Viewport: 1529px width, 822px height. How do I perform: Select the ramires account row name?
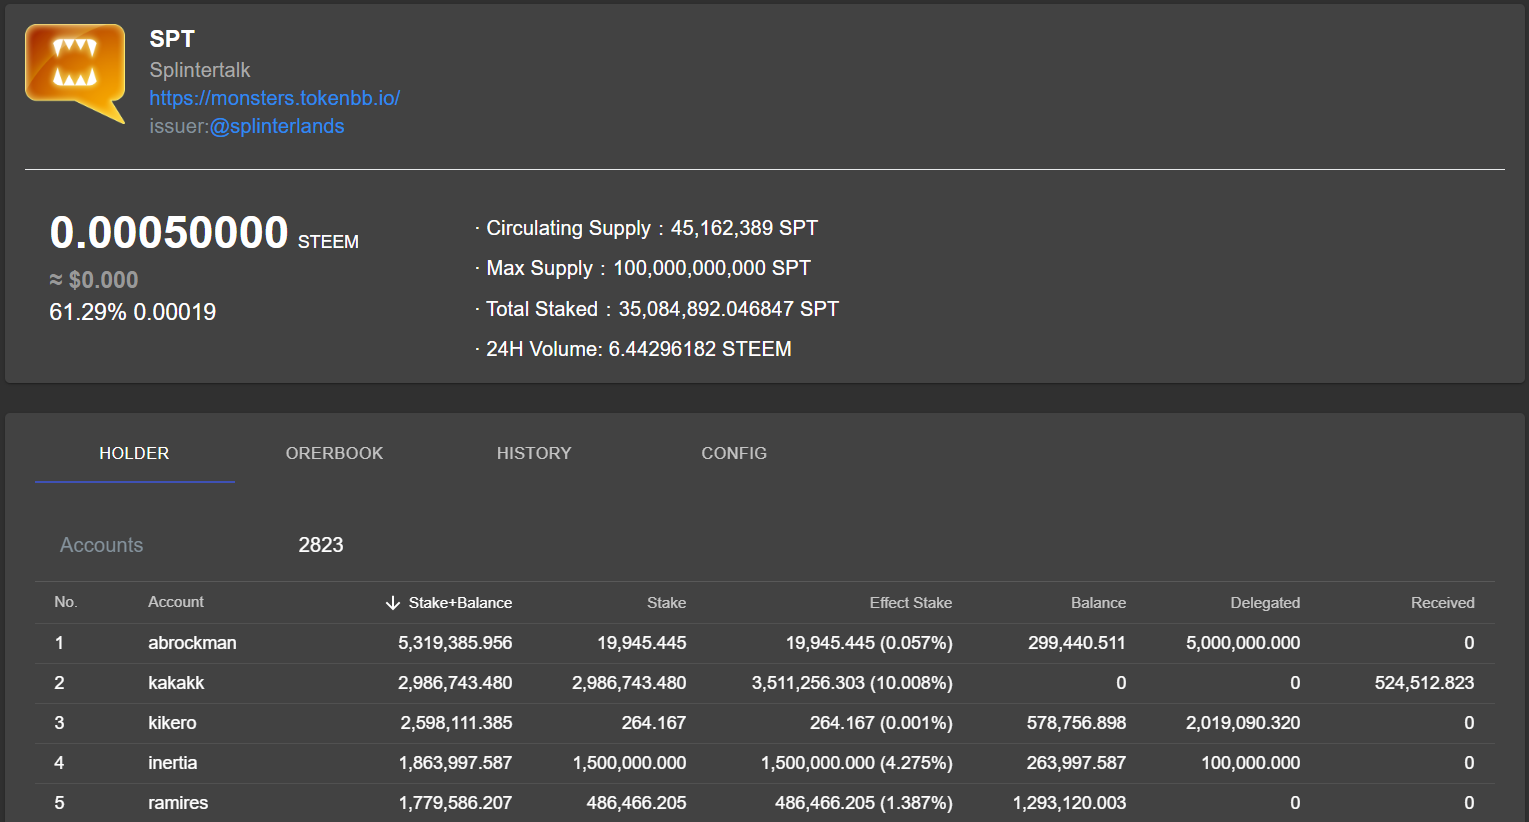[x=178, y=803]
